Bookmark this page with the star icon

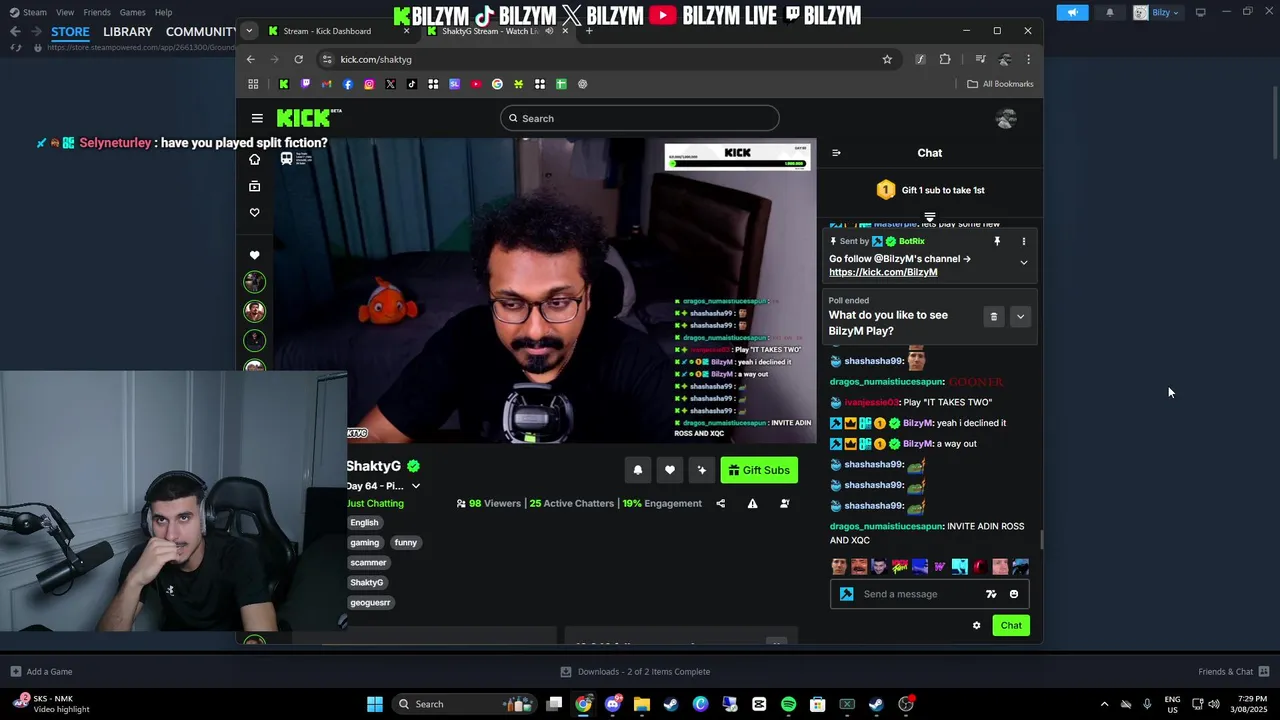coord(887,59)
